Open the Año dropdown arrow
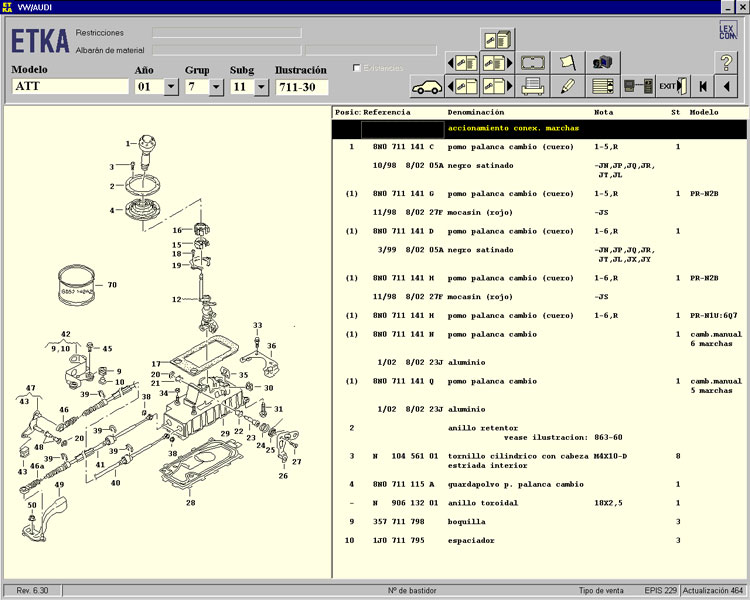Image resolution: width=750 pixels, height=600 pixels. click(171, 87)
